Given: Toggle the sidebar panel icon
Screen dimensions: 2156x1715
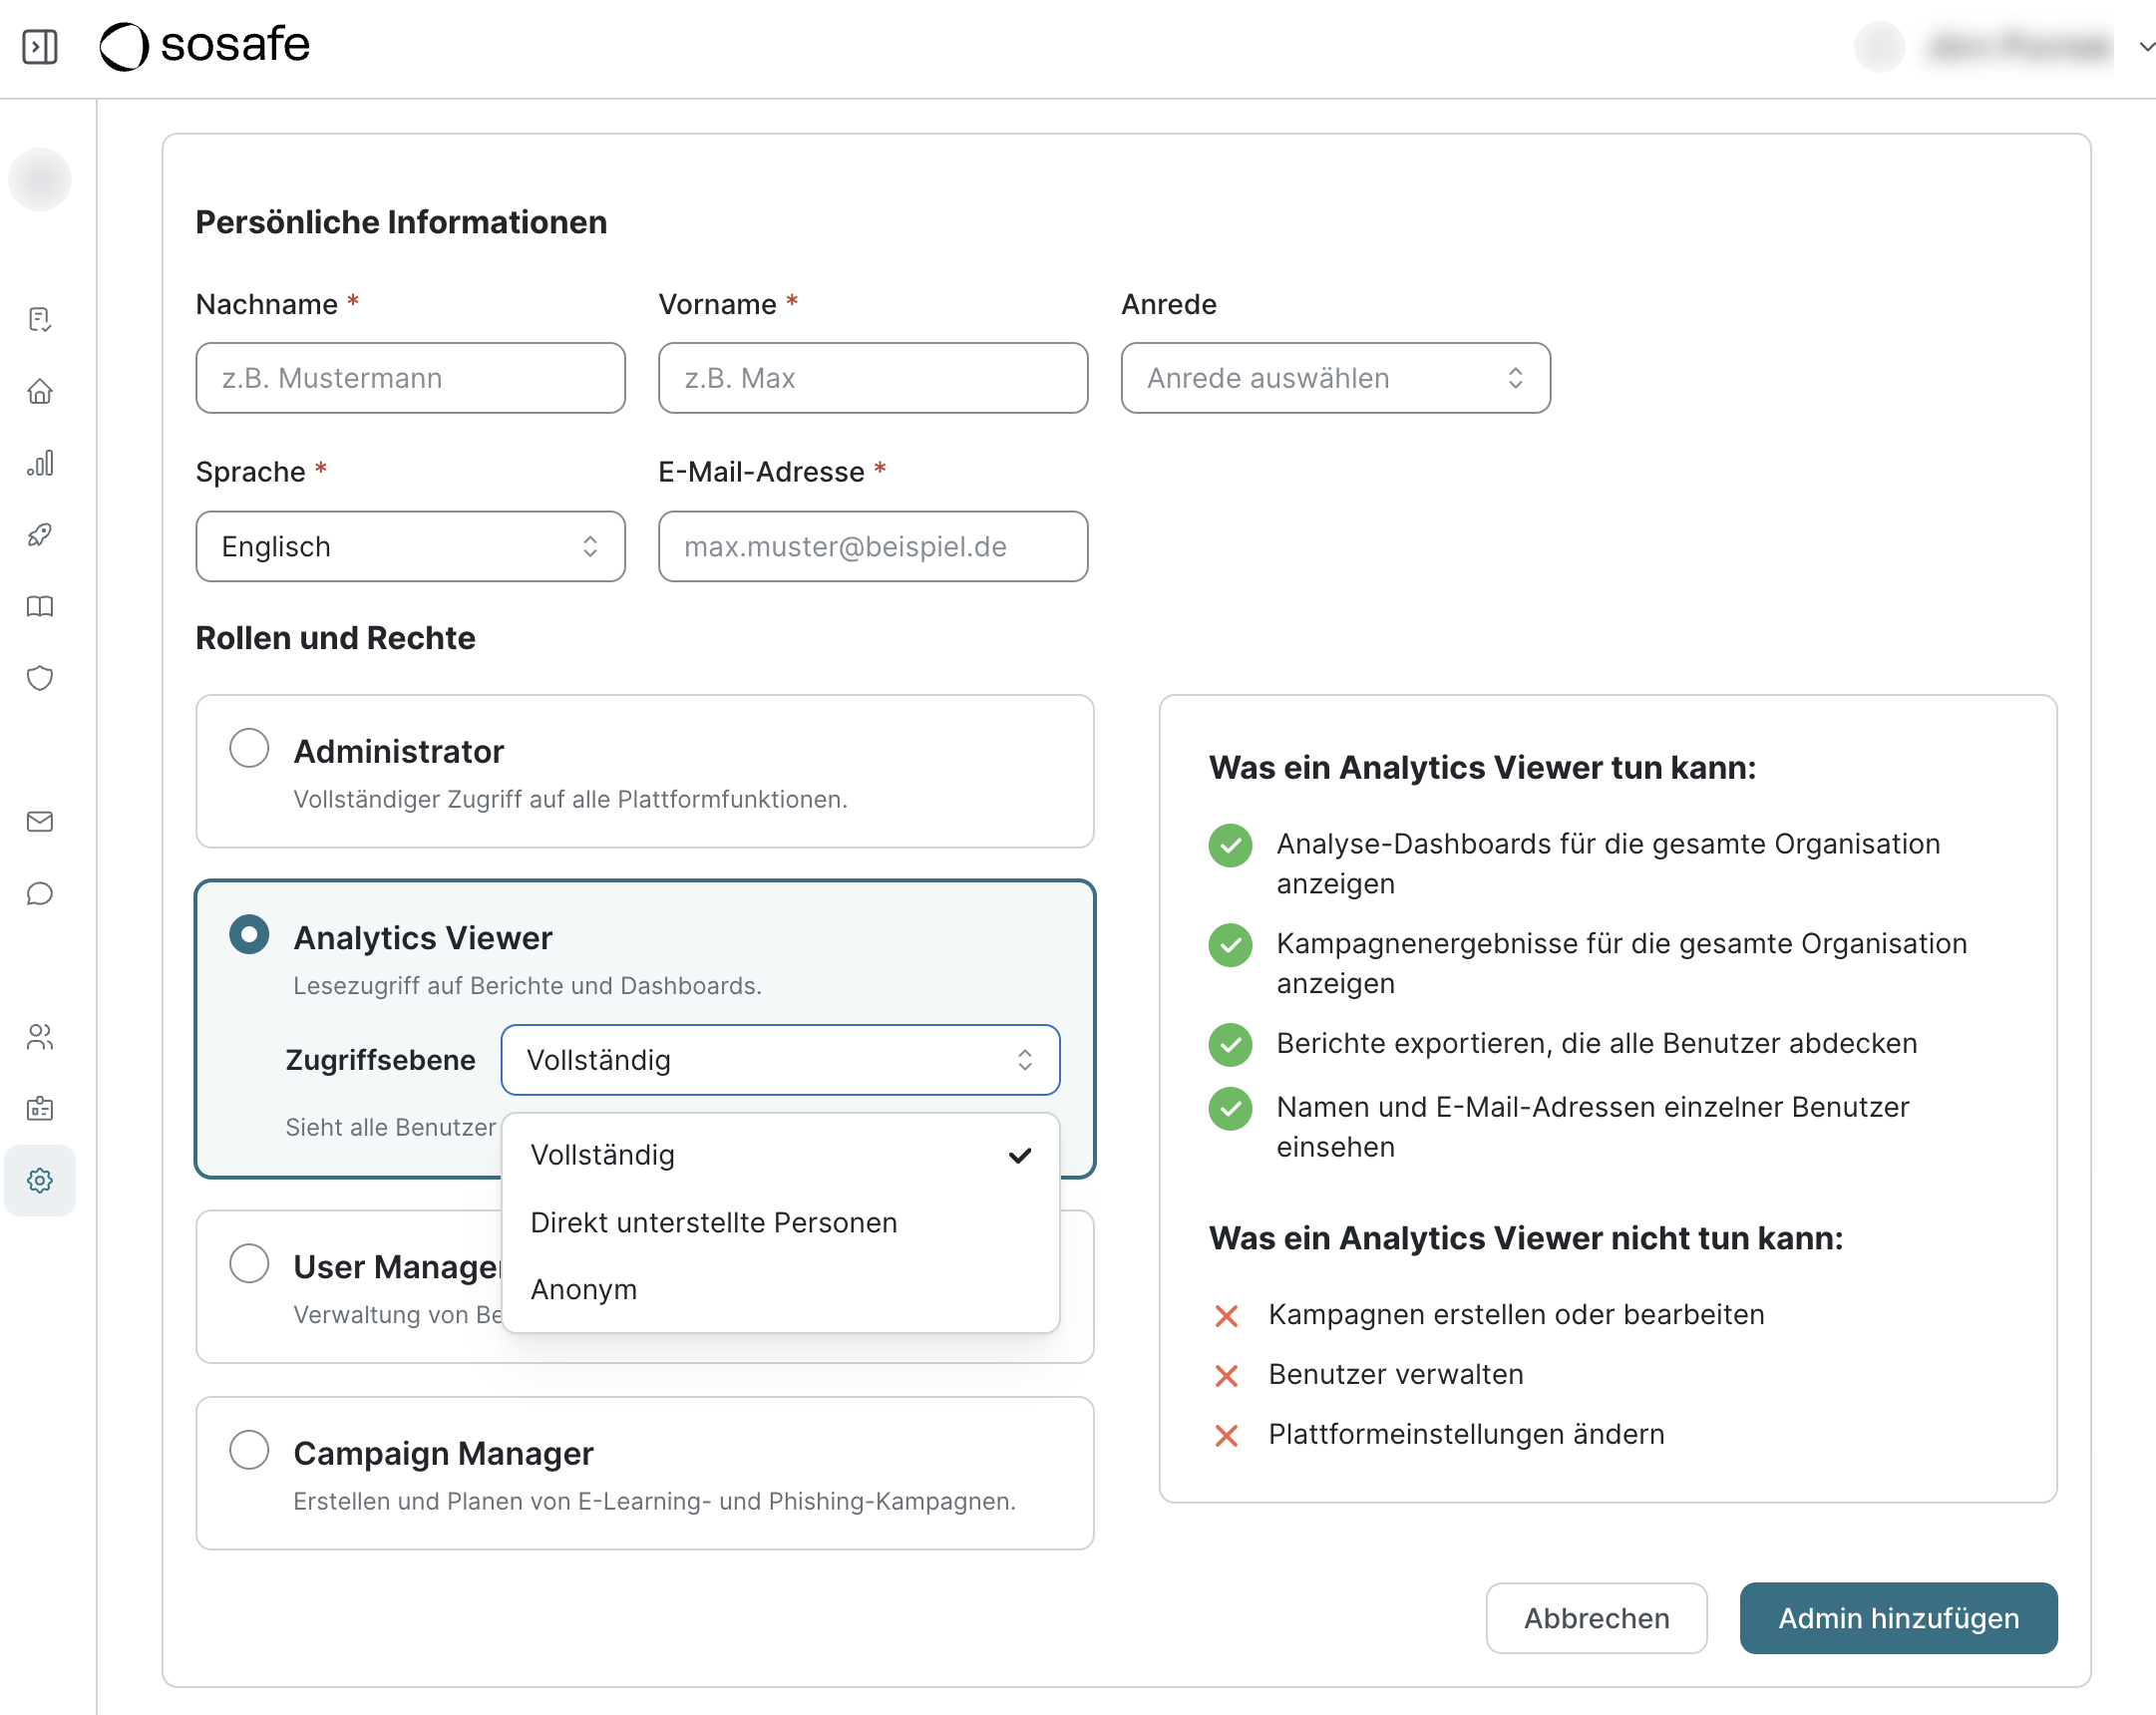Looking at the screenshot, I should coord(40,46).
